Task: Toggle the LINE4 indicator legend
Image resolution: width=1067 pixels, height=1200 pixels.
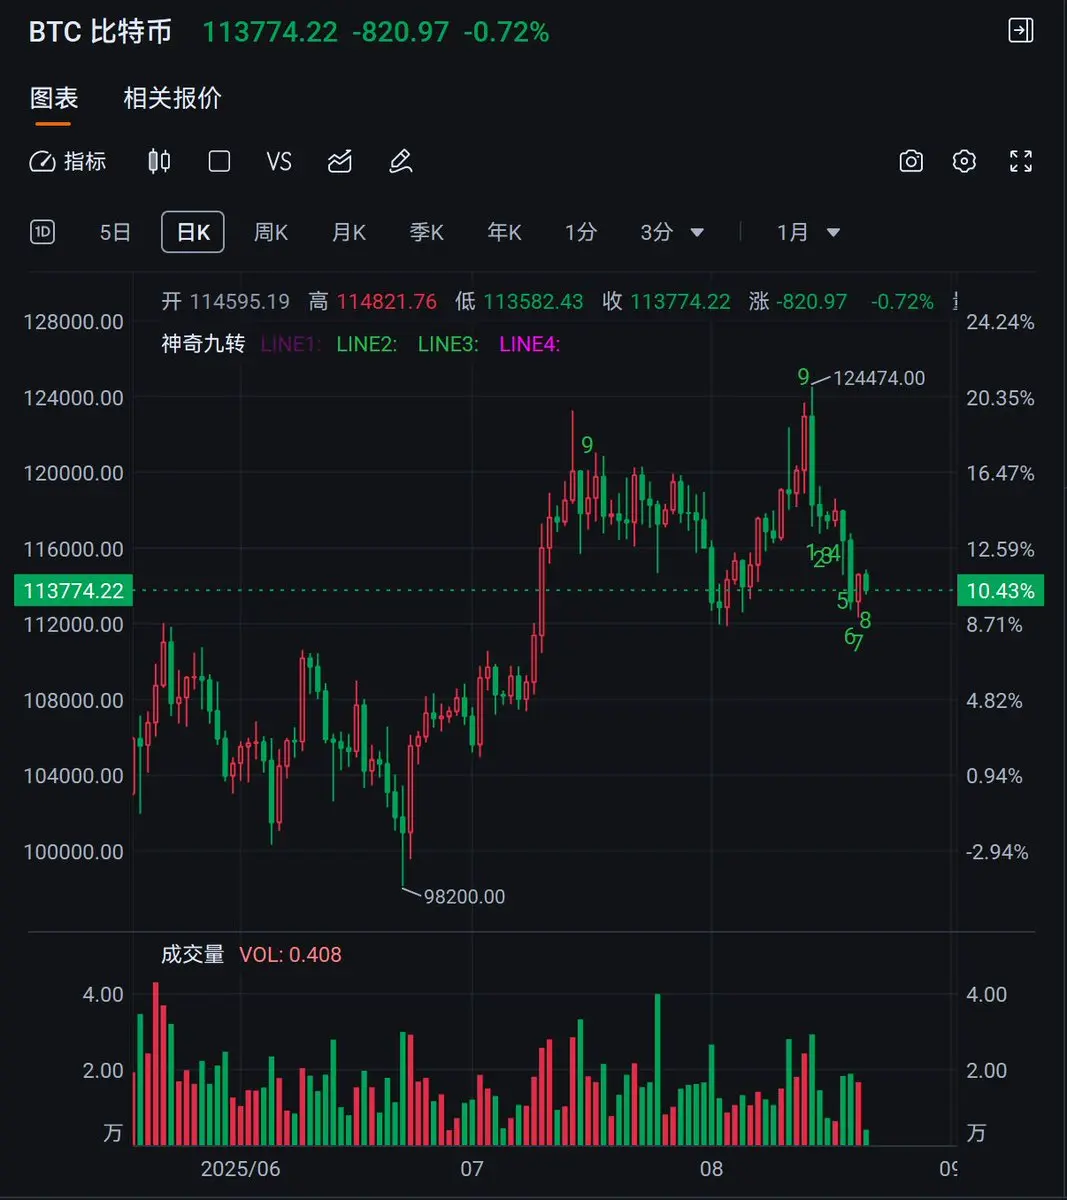Action: tap(530, 344)
